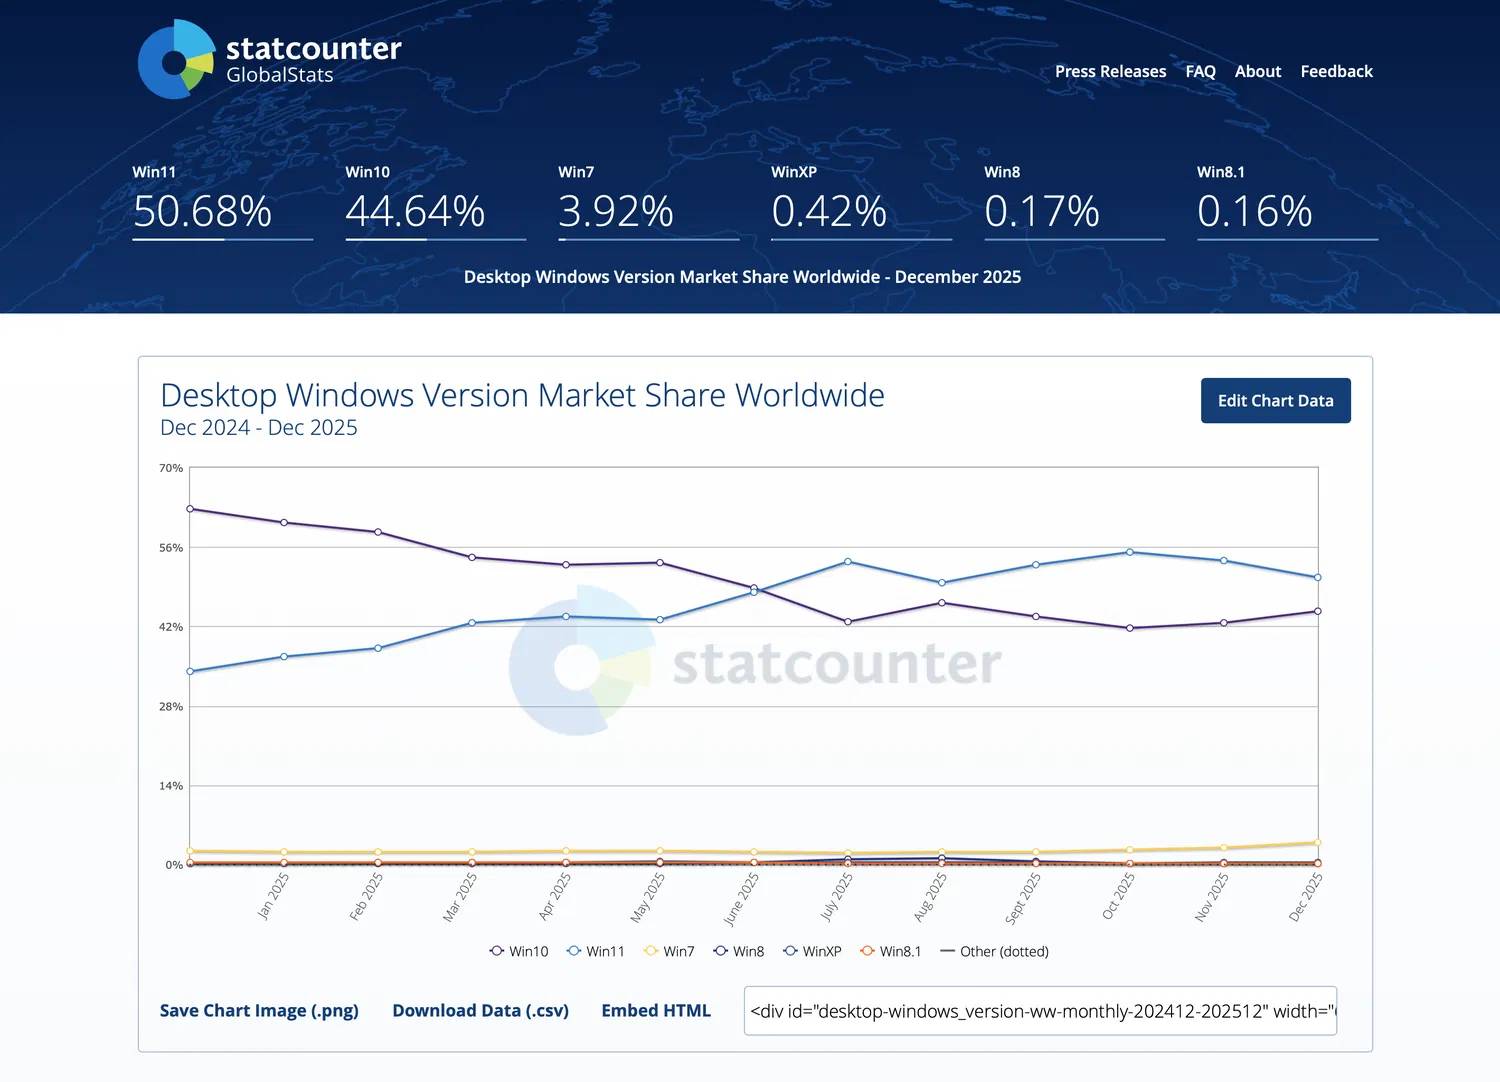Image resolution: width=1500 pixels, height=1082 pixels.
Task: Click the Win10 data point for Dec 2025
Action: [x=1317, y=611]
